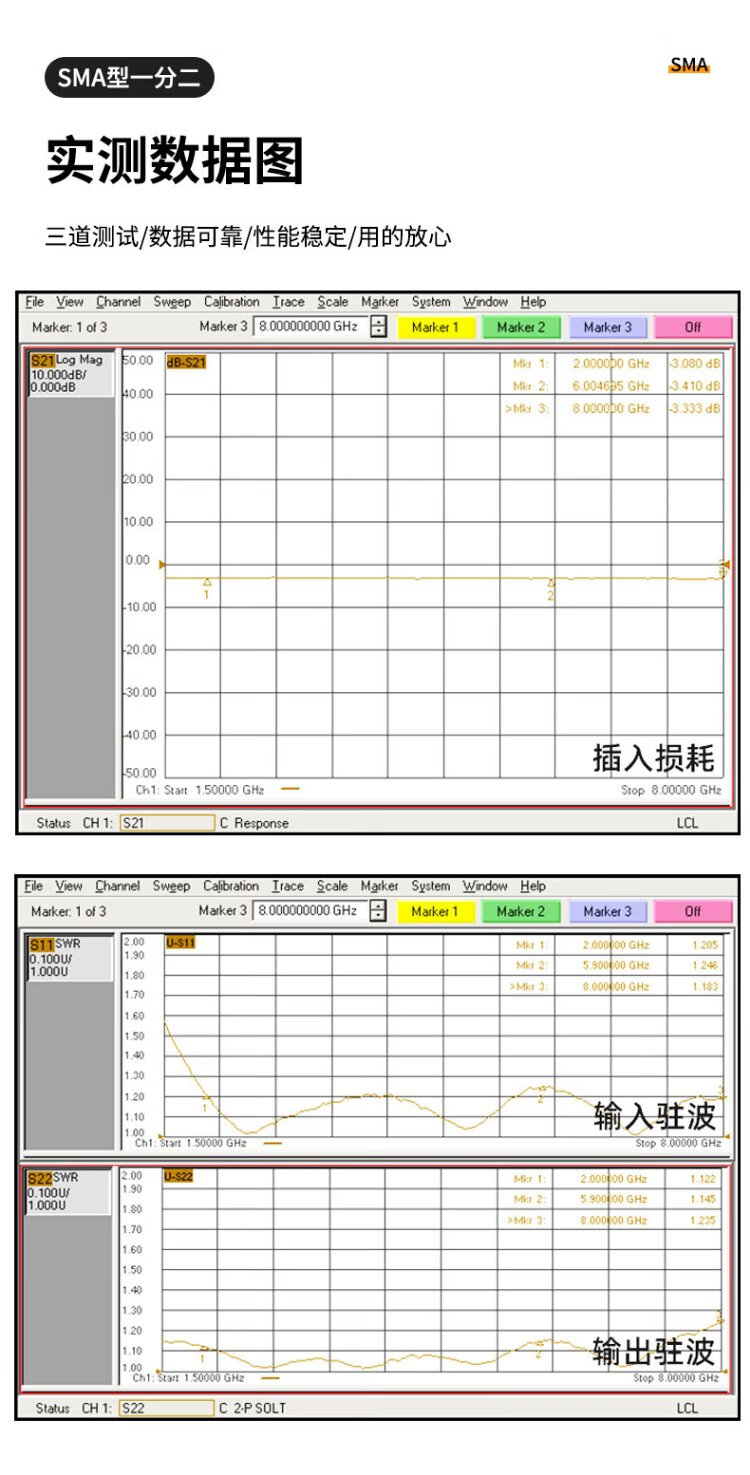Open the Calibration menu in the upper window
The width and height of the screenshot is (750, 1475).
[x=231, y=302]
